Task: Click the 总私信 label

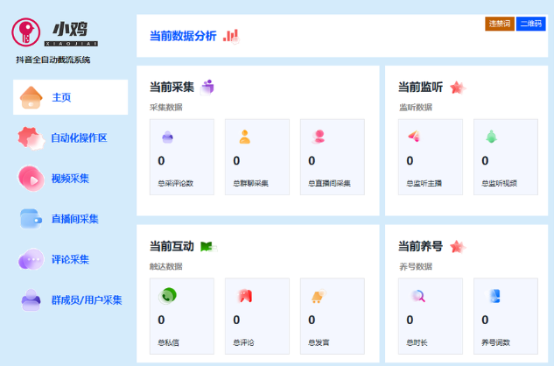Action: 169,343
